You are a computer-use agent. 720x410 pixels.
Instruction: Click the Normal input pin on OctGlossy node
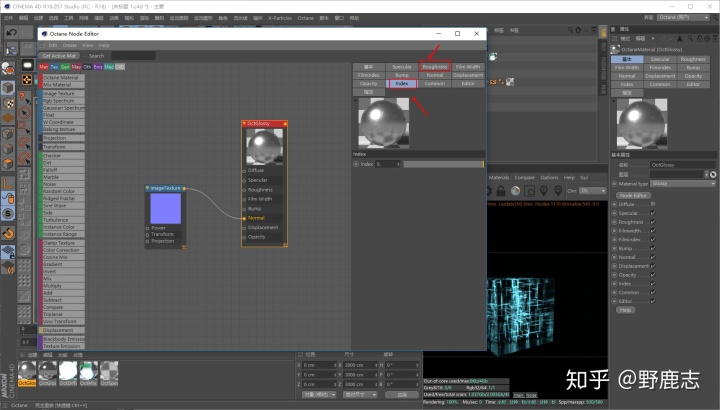coord(244,218)
